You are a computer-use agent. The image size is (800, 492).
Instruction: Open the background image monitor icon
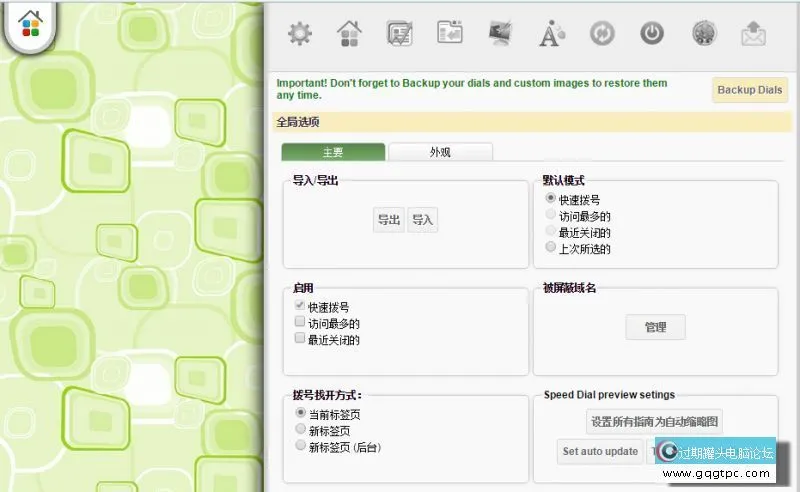[x=500, y=34]
